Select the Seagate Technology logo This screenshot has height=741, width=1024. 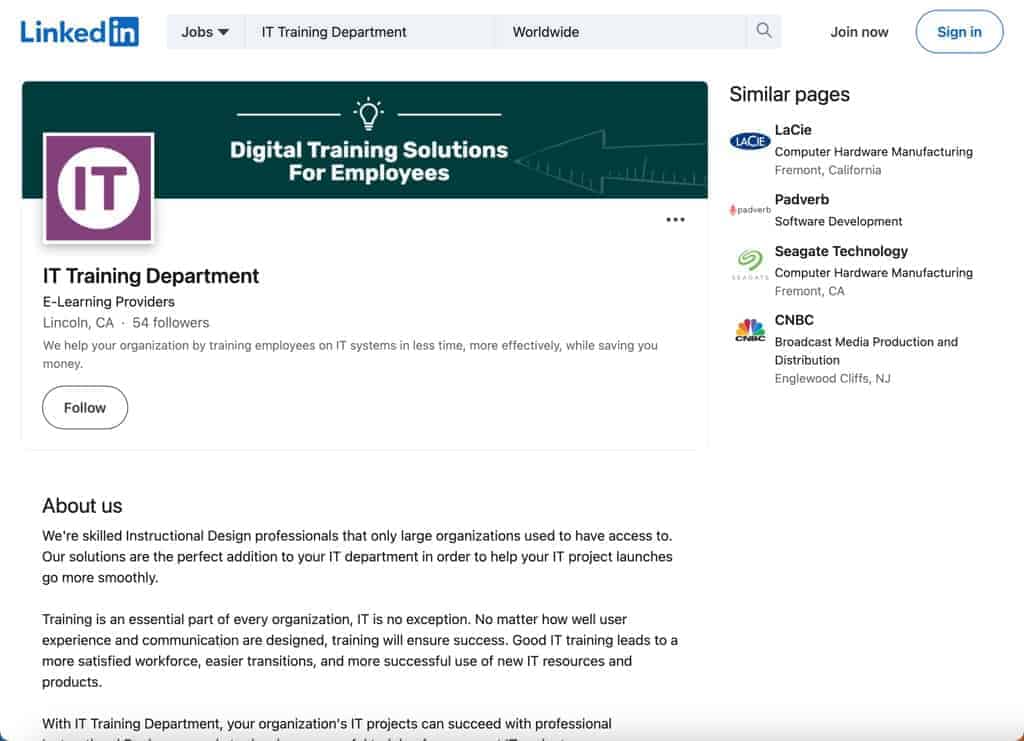[749, 262]
